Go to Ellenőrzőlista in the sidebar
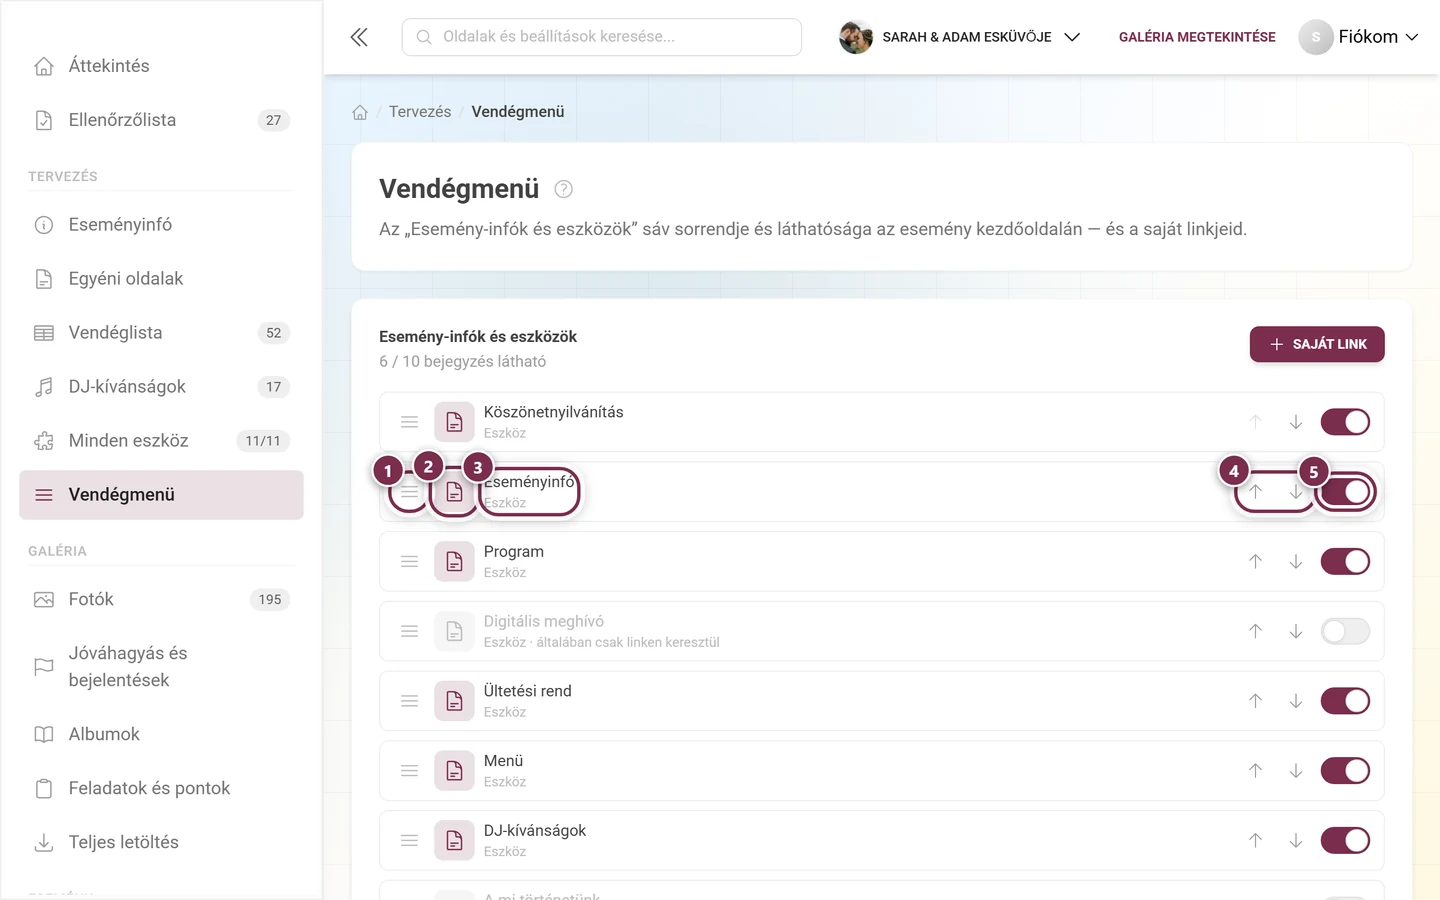 tap(161, 120)
